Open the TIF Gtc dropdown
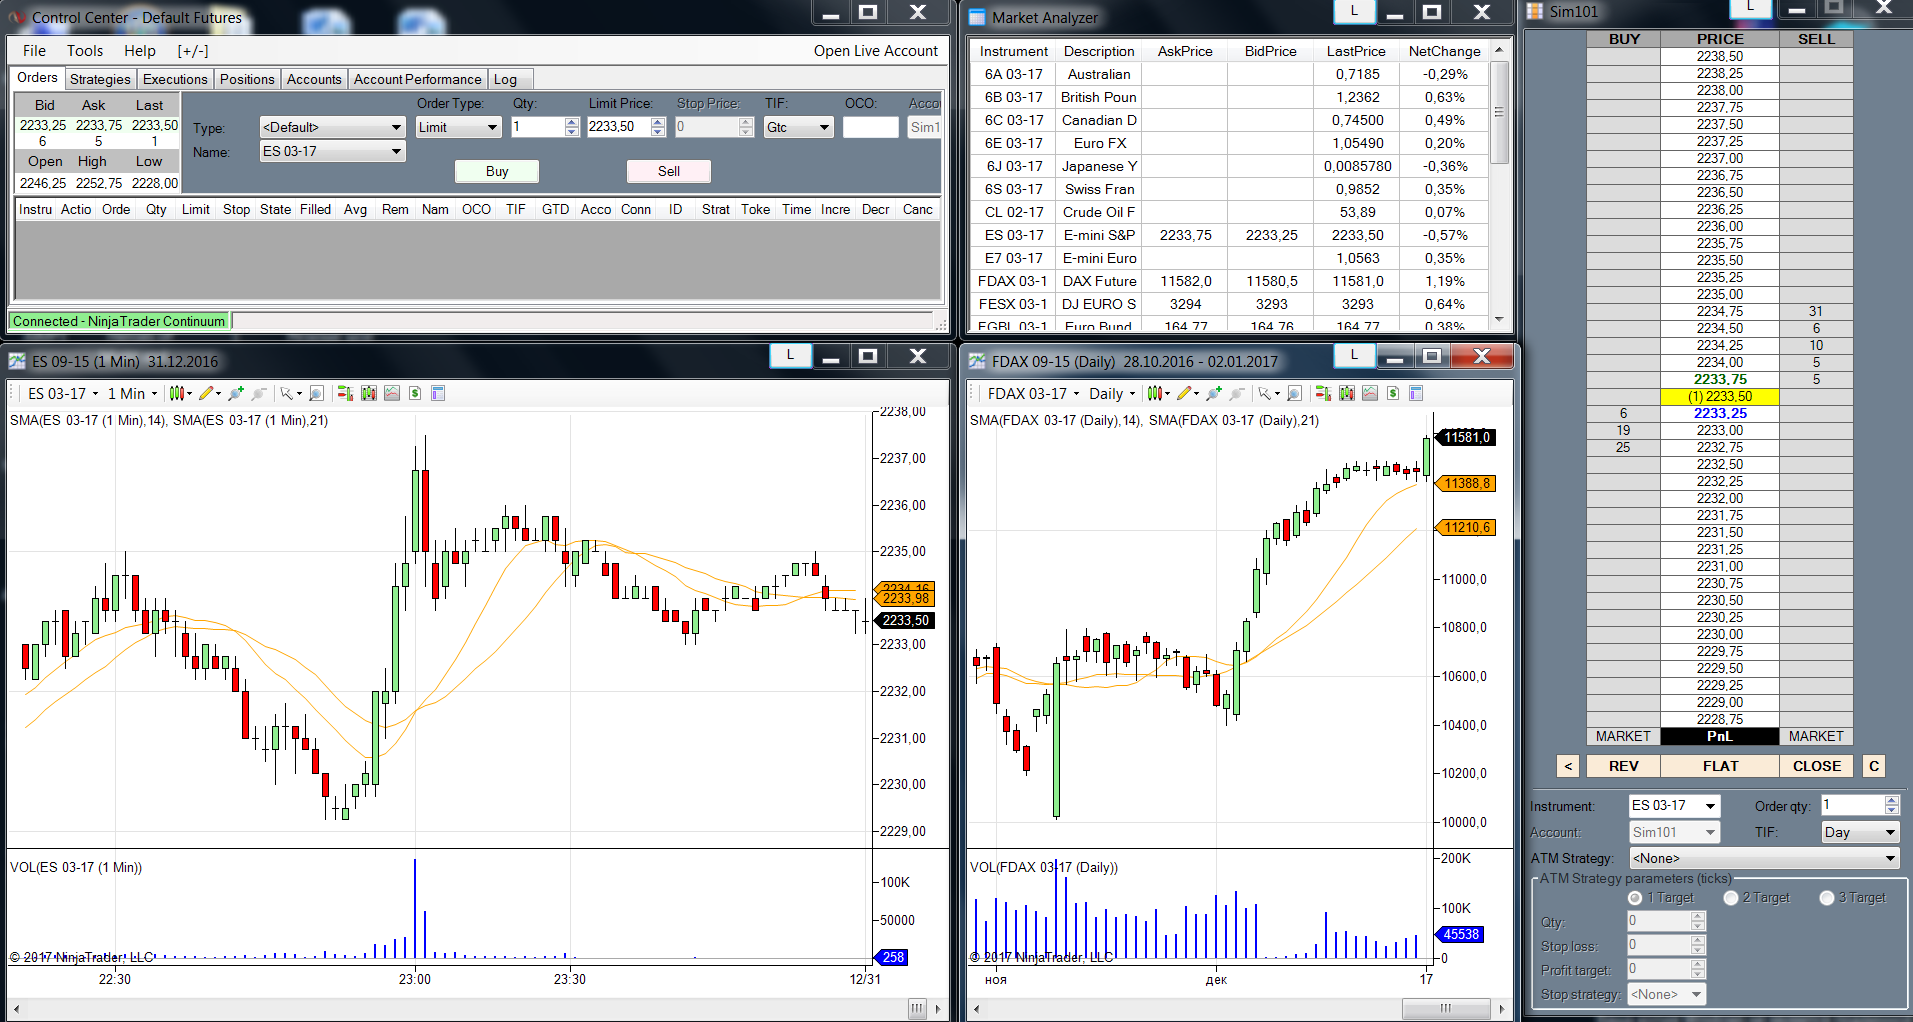 coord(799,128)
